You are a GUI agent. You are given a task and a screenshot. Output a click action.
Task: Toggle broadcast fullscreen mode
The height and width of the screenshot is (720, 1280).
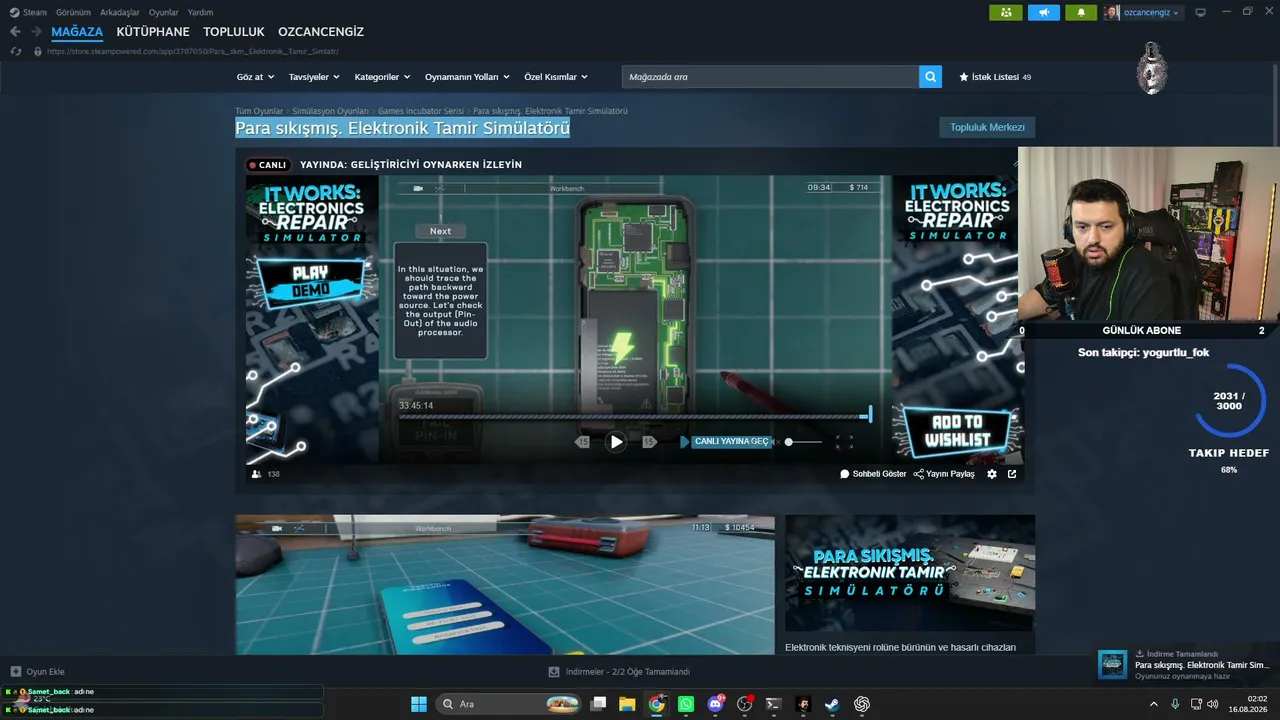point(844,442)
